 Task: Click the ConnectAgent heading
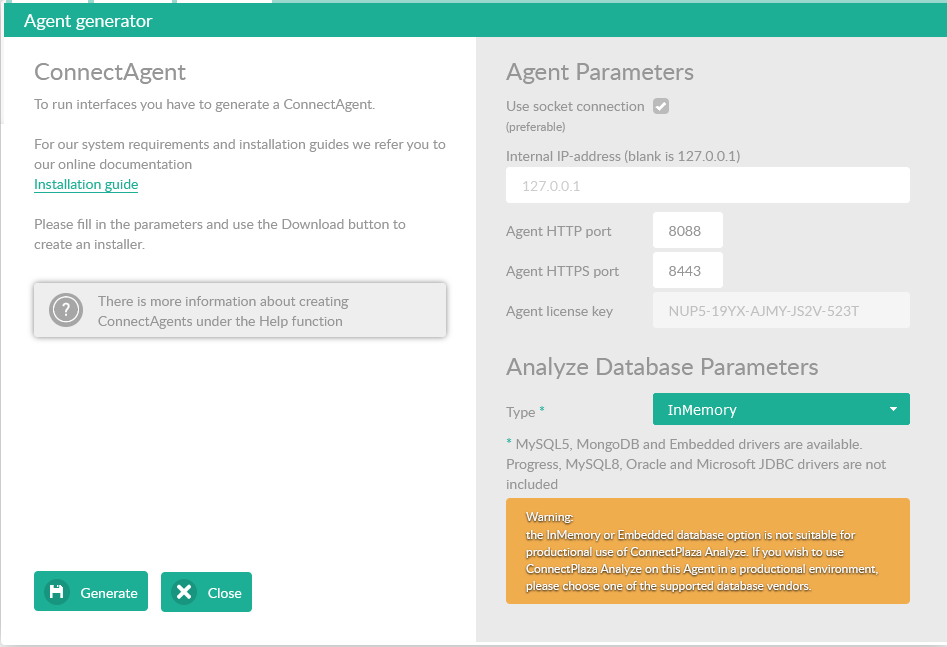pos(110,72)
